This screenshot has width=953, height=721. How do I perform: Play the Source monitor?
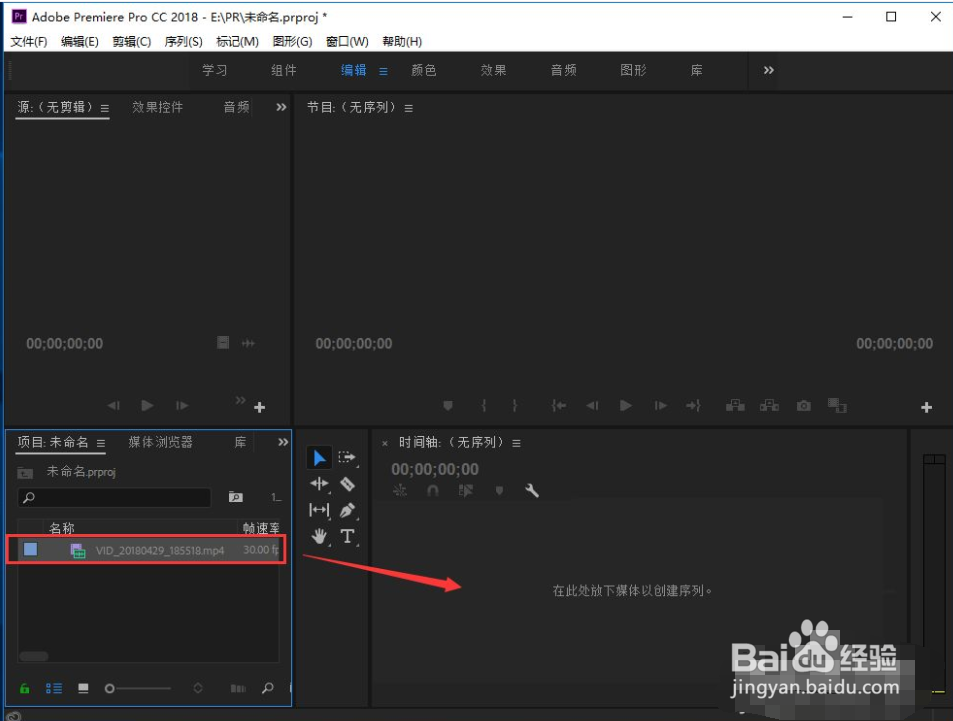click(x=147, y=405)
